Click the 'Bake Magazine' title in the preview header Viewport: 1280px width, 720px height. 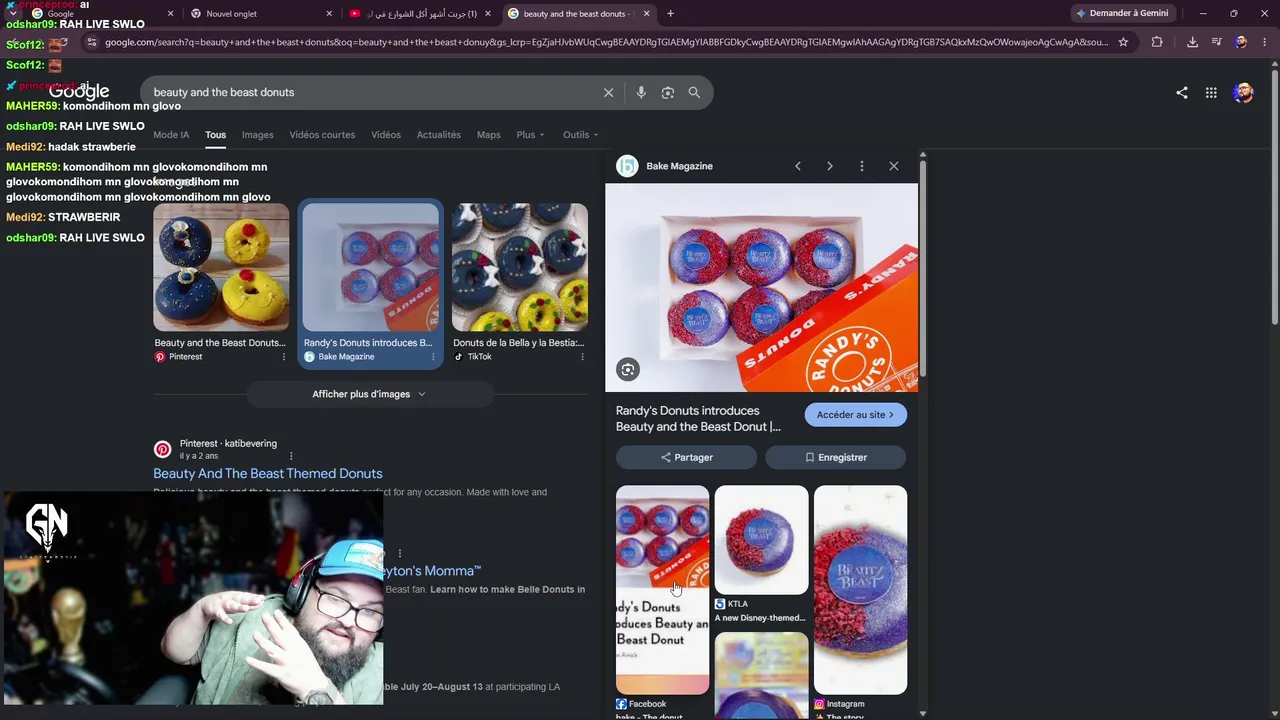pos(679,166)
